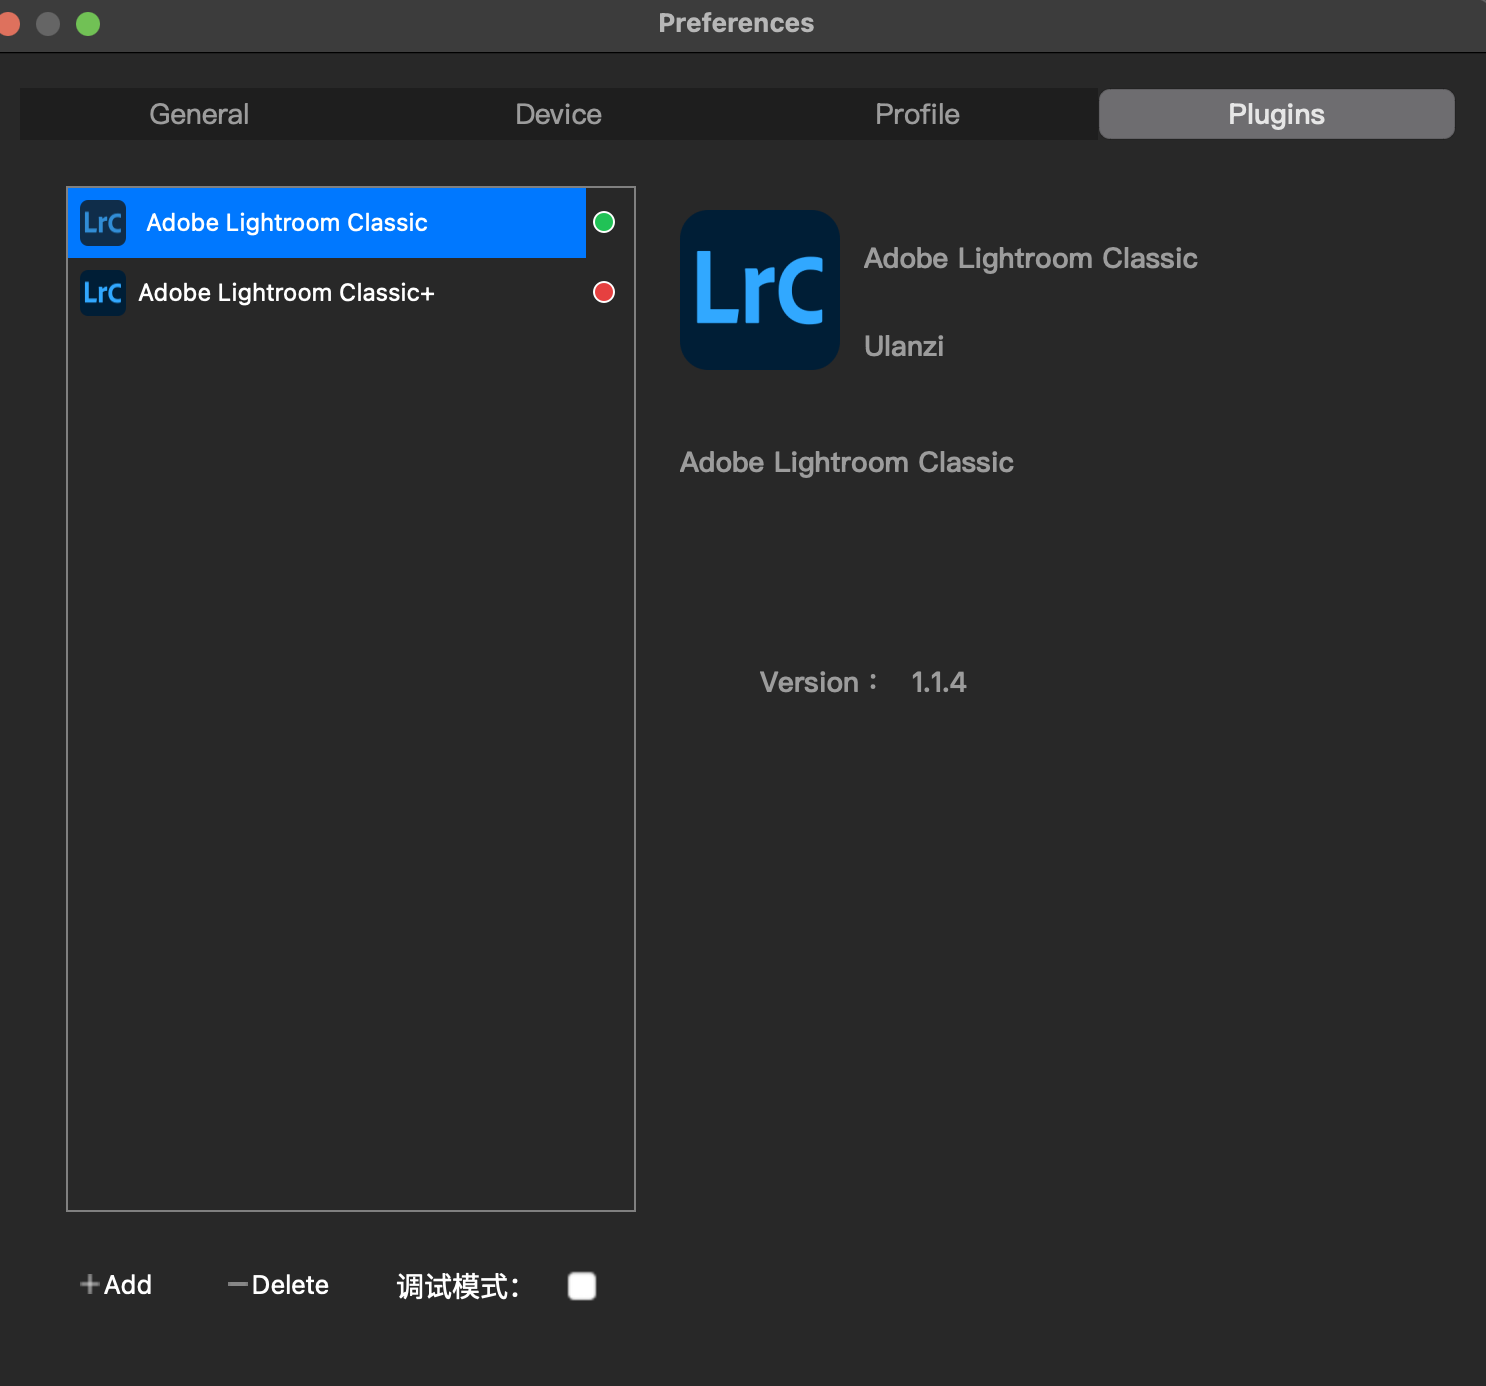This screenshot has height=1386, width=1486.
Task: Click the Preferences window title
Action: click(x=736, y=23)
